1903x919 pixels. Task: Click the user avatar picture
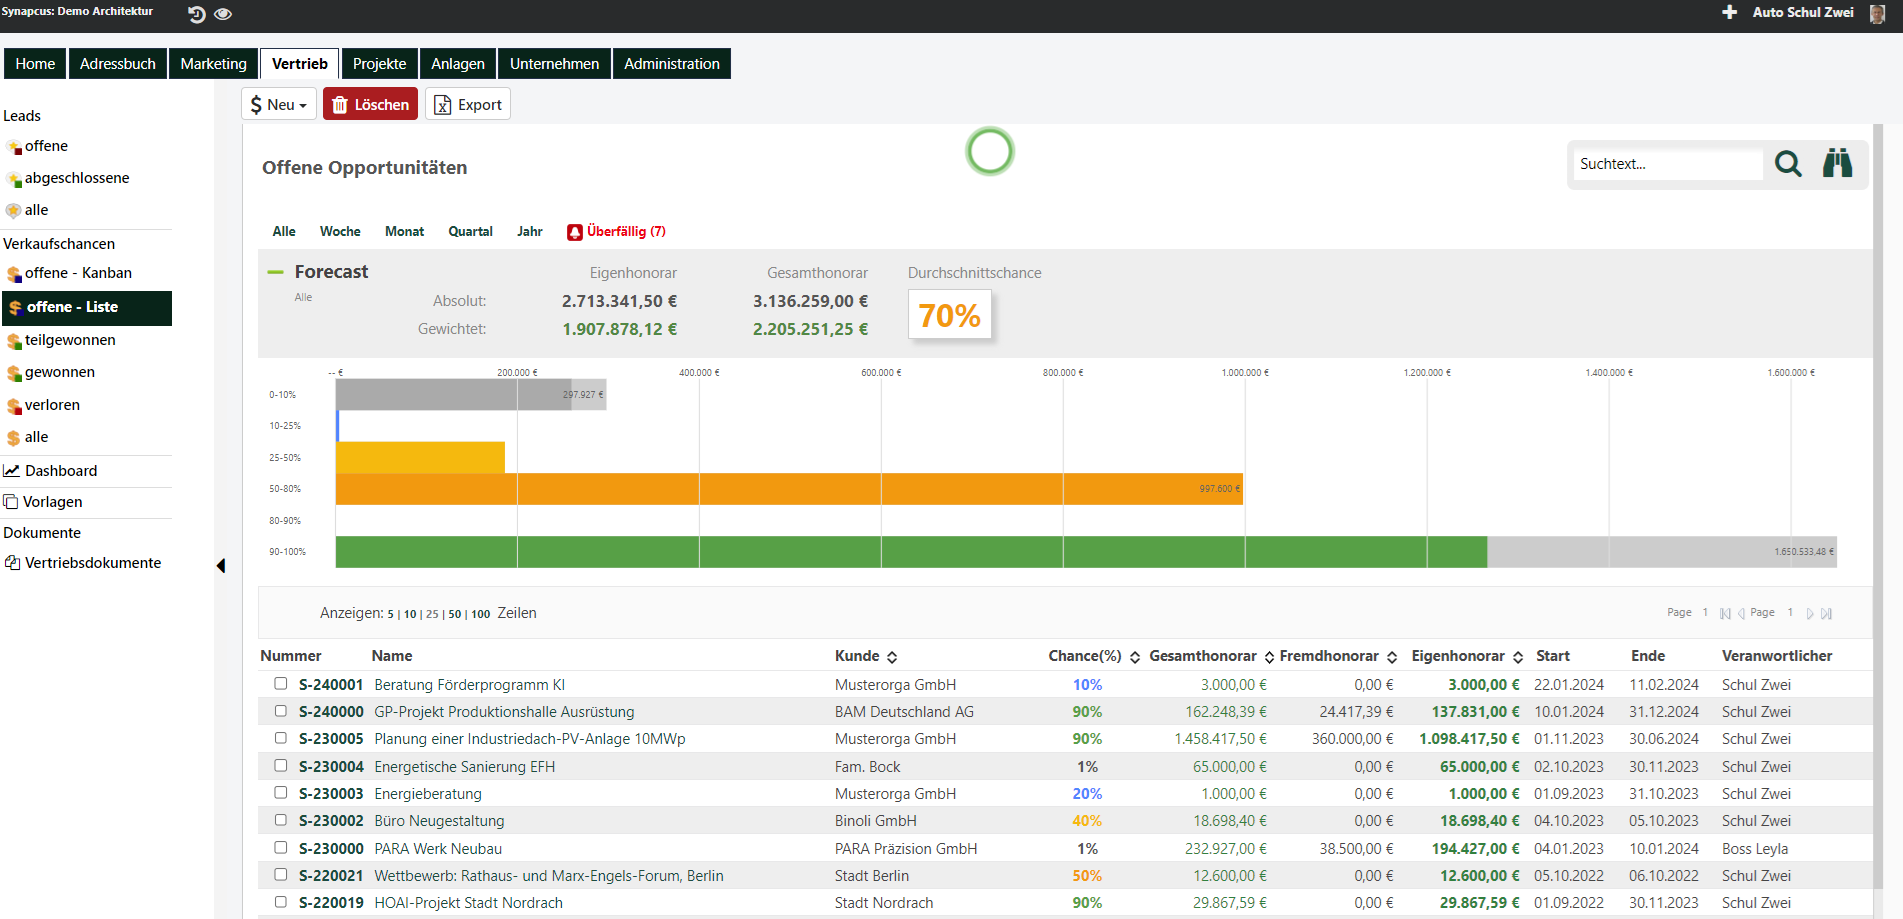click(x=1877, y=13)
